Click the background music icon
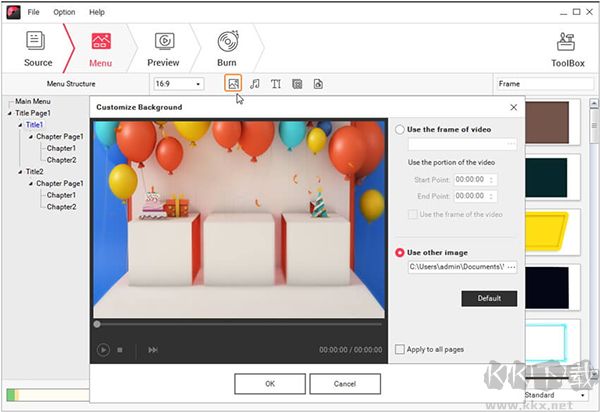This screenshot has width=600, height=412. [x=254, y=84]
